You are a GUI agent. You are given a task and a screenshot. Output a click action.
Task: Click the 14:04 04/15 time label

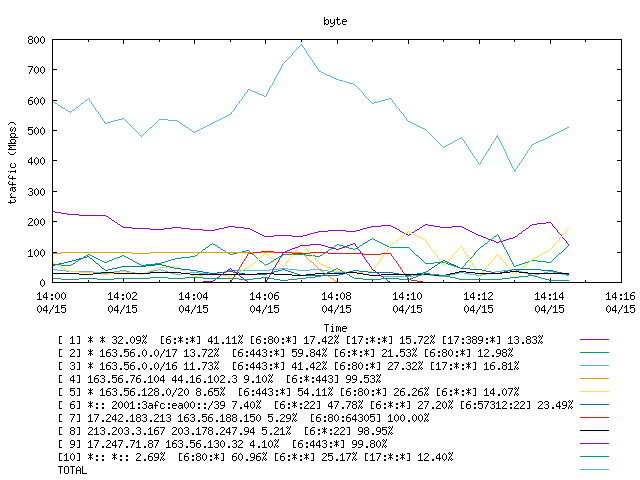[193, 302]
